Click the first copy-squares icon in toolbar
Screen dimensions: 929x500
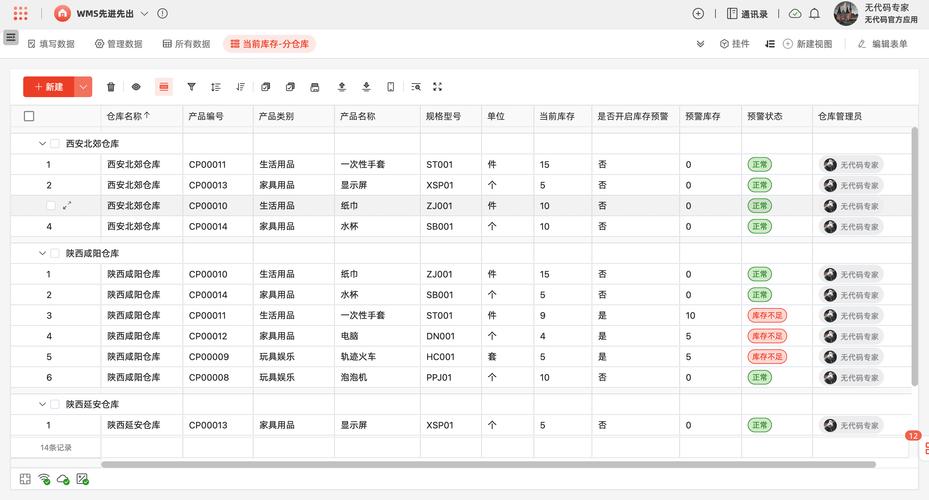(265, 87)
